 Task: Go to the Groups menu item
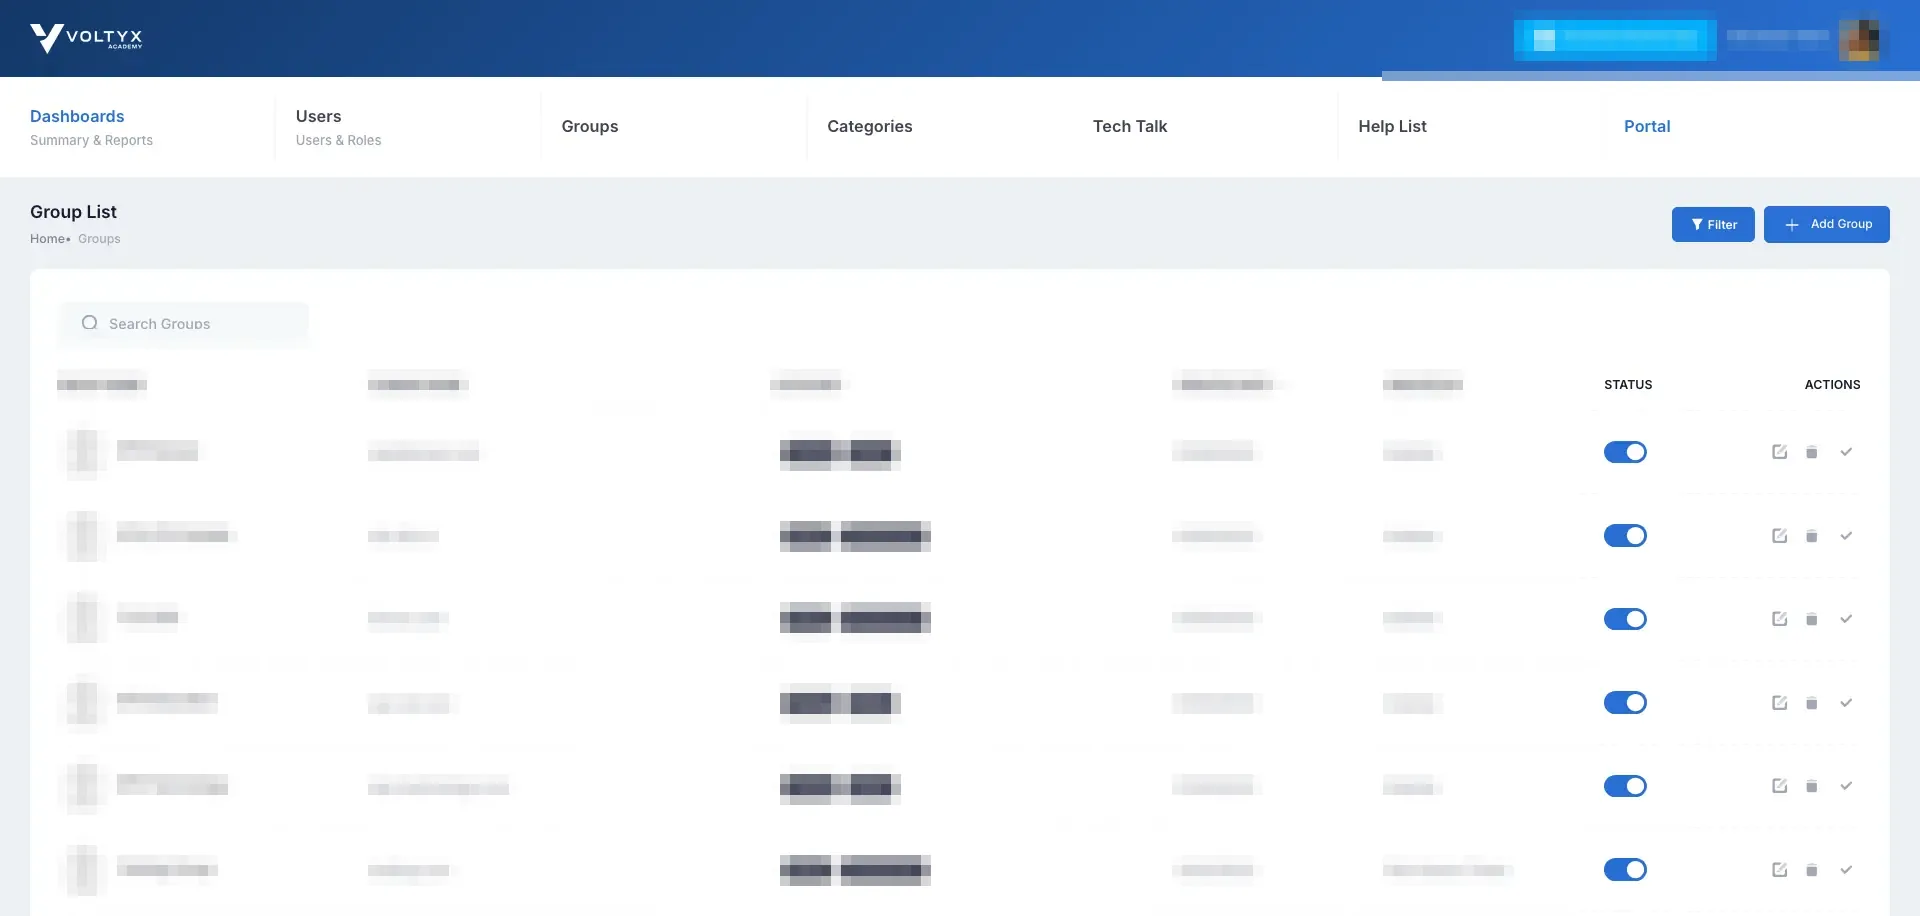590,126
